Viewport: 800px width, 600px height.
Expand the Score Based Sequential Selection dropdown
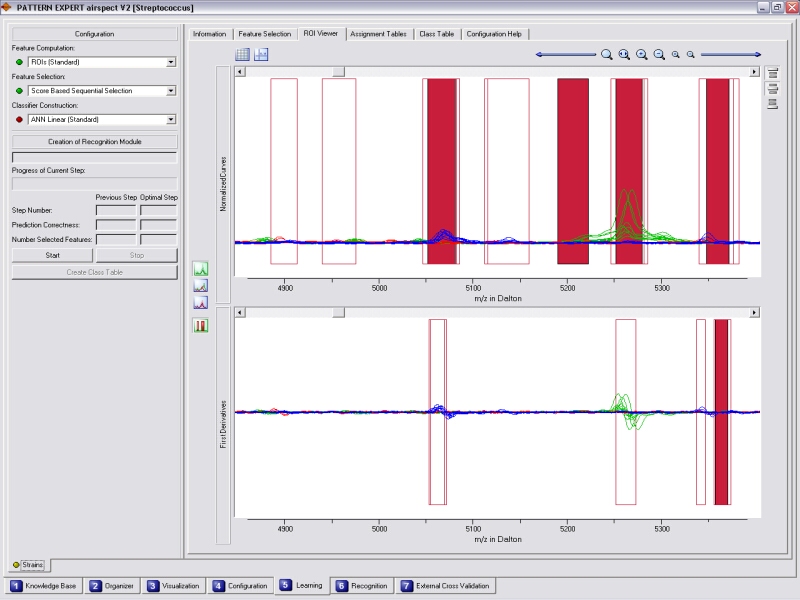click(x=171, y=91)
